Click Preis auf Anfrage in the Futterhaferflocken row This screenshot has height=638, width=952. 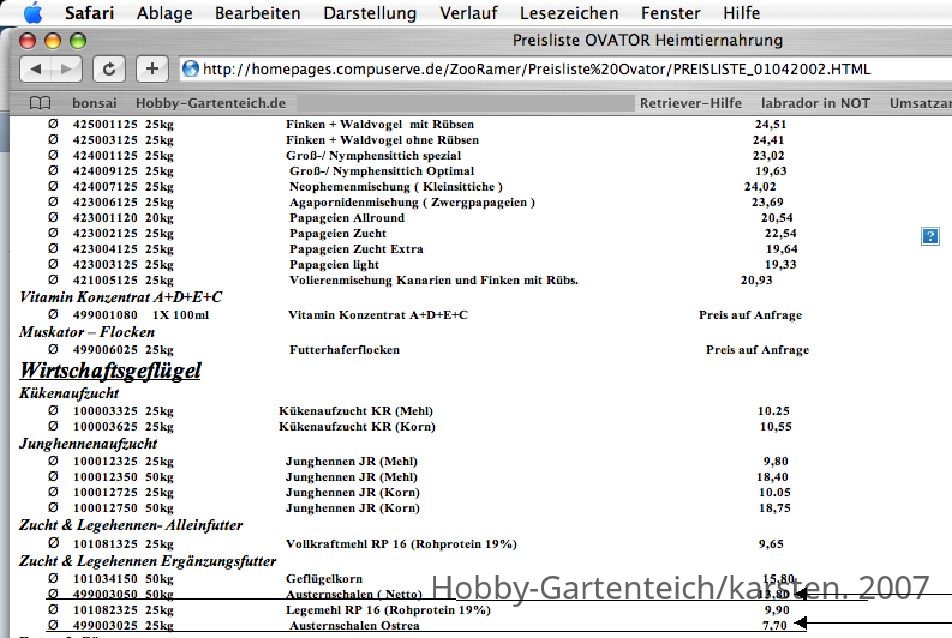757,350
